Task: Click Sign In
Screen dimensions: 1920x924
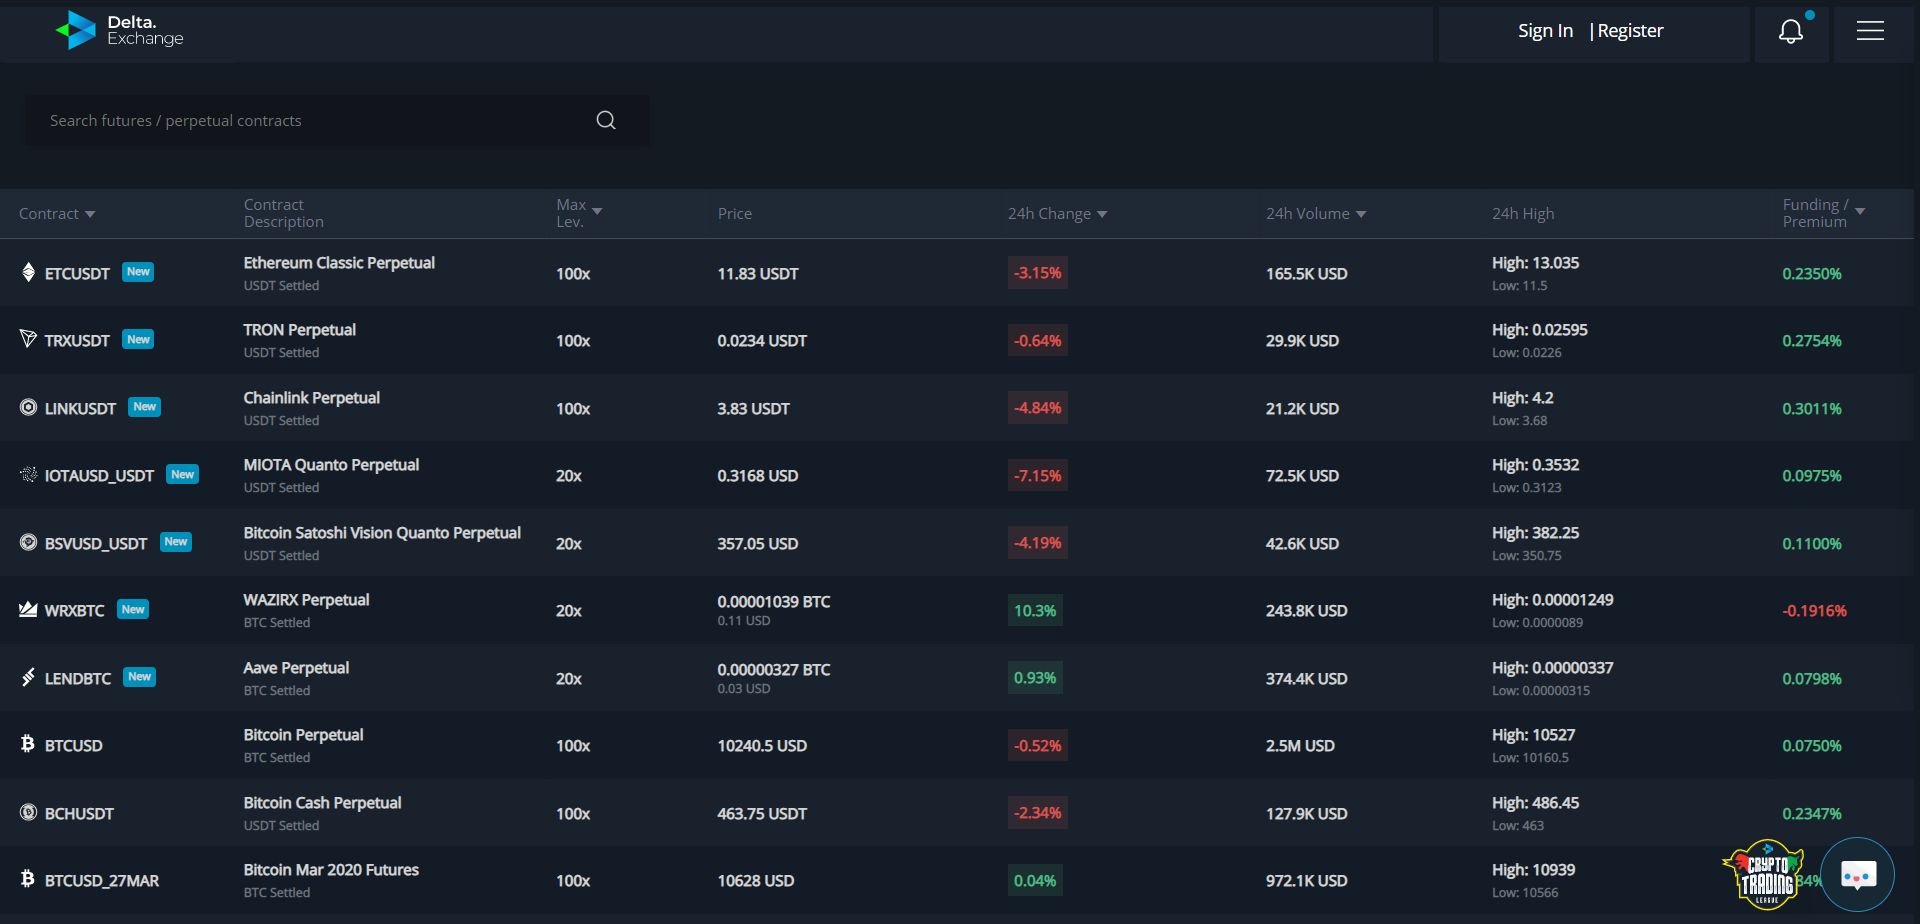Action: 1545,31
